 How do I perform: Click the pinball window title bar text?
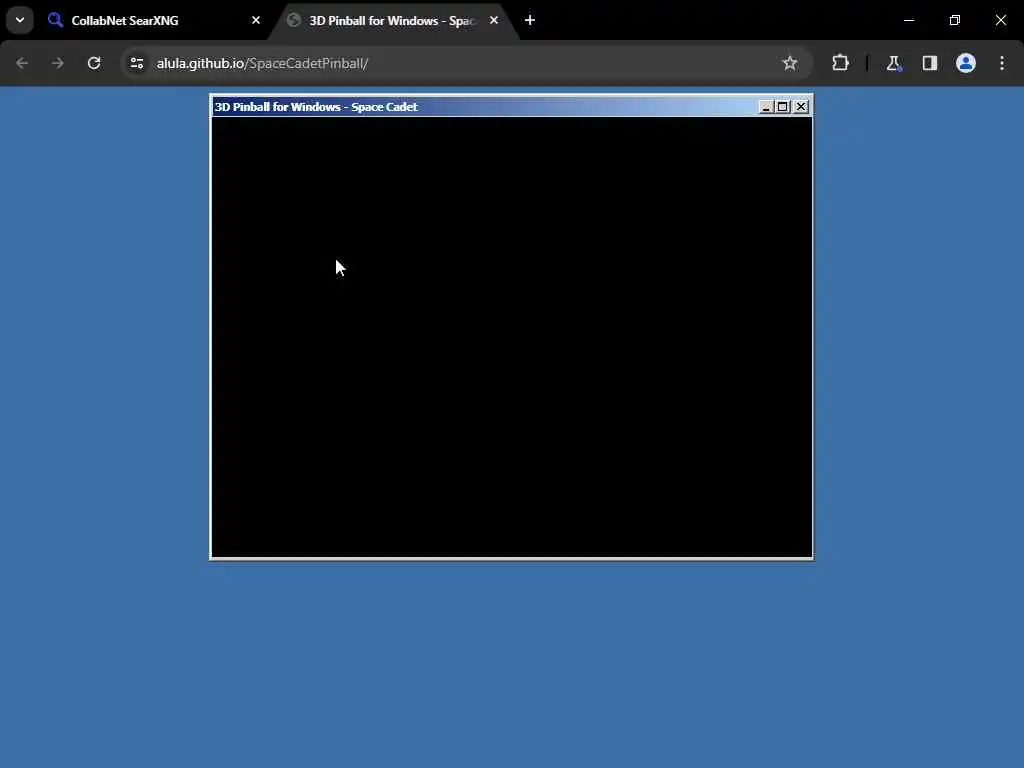[316, 107]
